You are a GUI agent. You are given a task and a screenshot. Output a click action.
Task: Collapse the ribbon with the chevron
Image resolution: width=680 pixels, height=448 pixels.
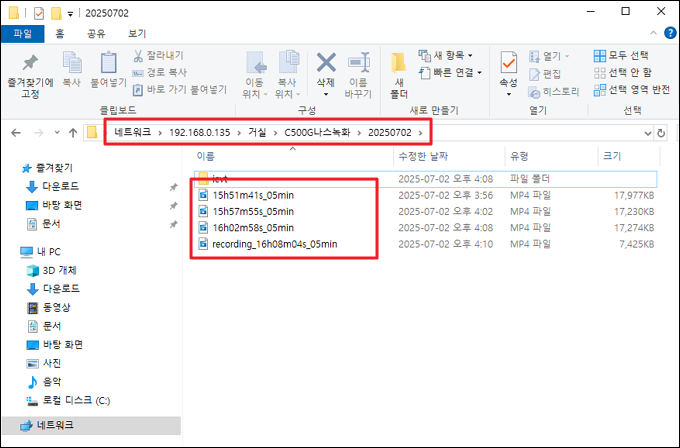653,33
